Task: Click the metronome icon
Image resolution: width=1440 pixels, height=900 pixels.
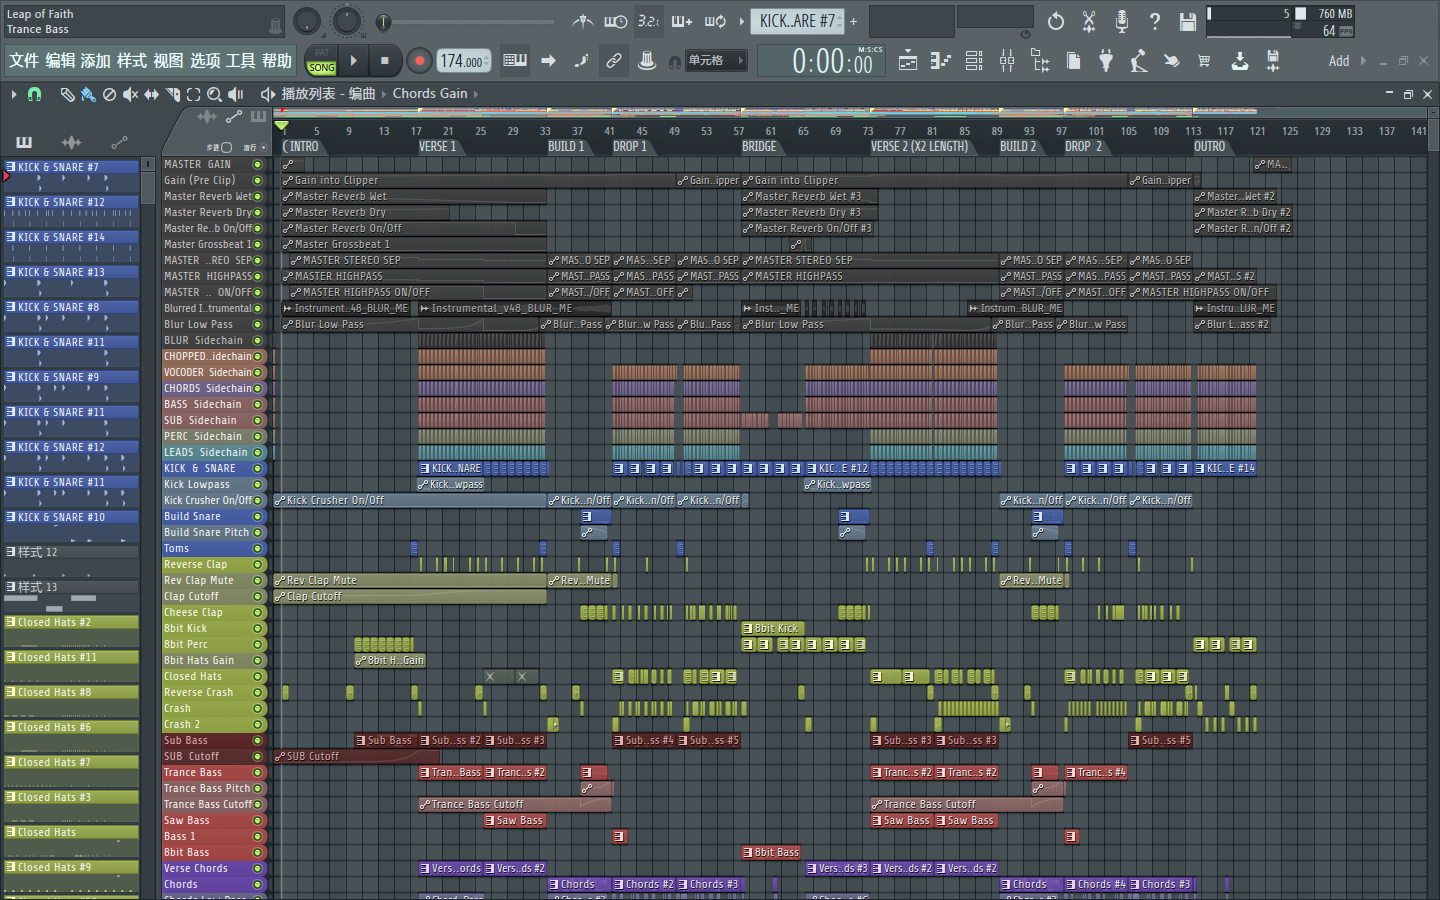Action: pyautogui.click(x=583, y=21)
